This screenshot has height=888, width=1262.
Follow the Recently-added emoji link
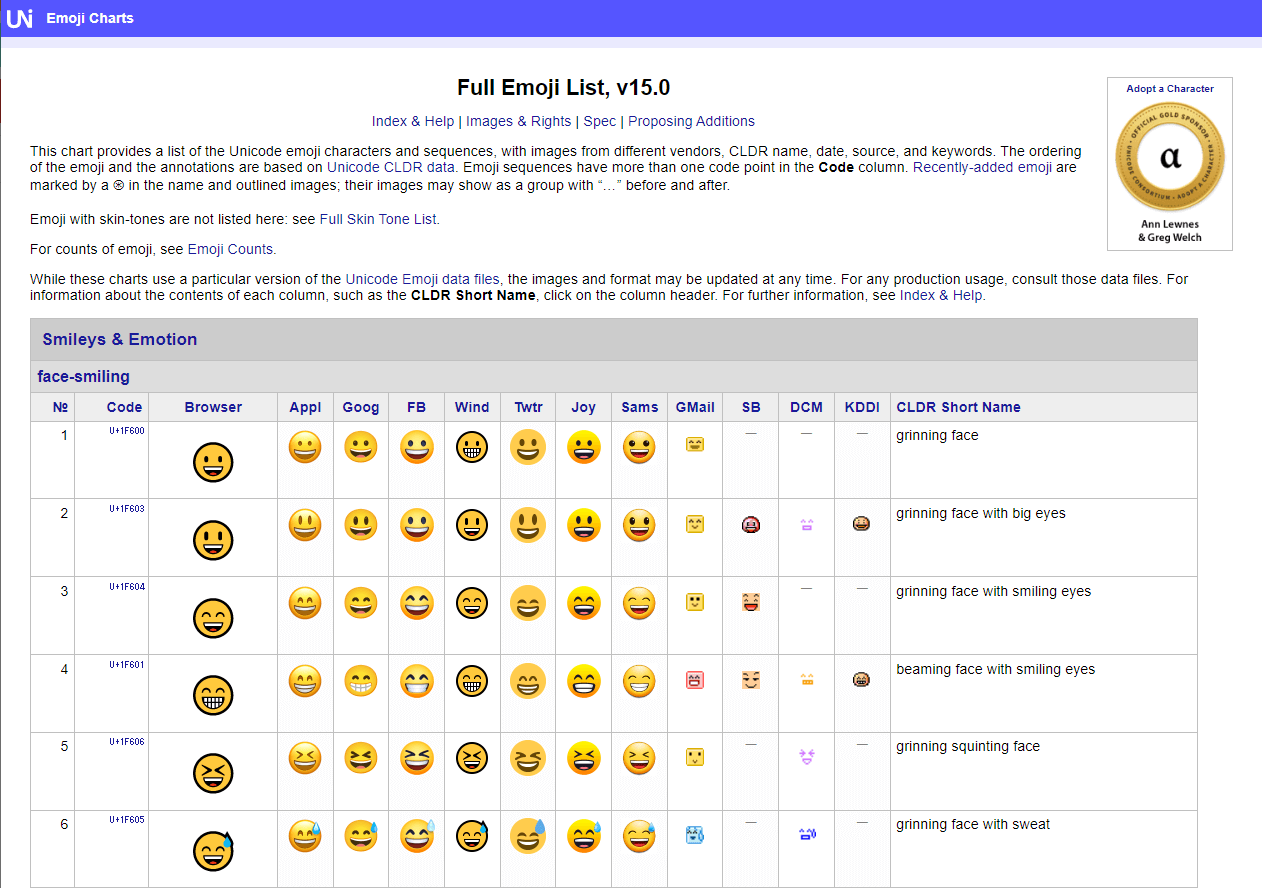(x=982, y=167)
